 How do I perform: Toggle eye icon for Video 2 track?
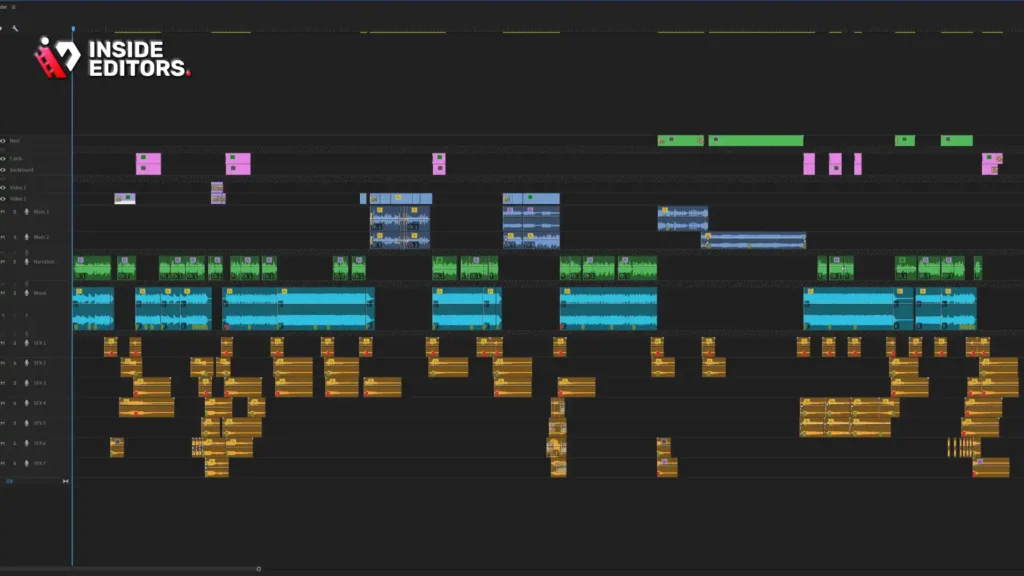point(3,187)
